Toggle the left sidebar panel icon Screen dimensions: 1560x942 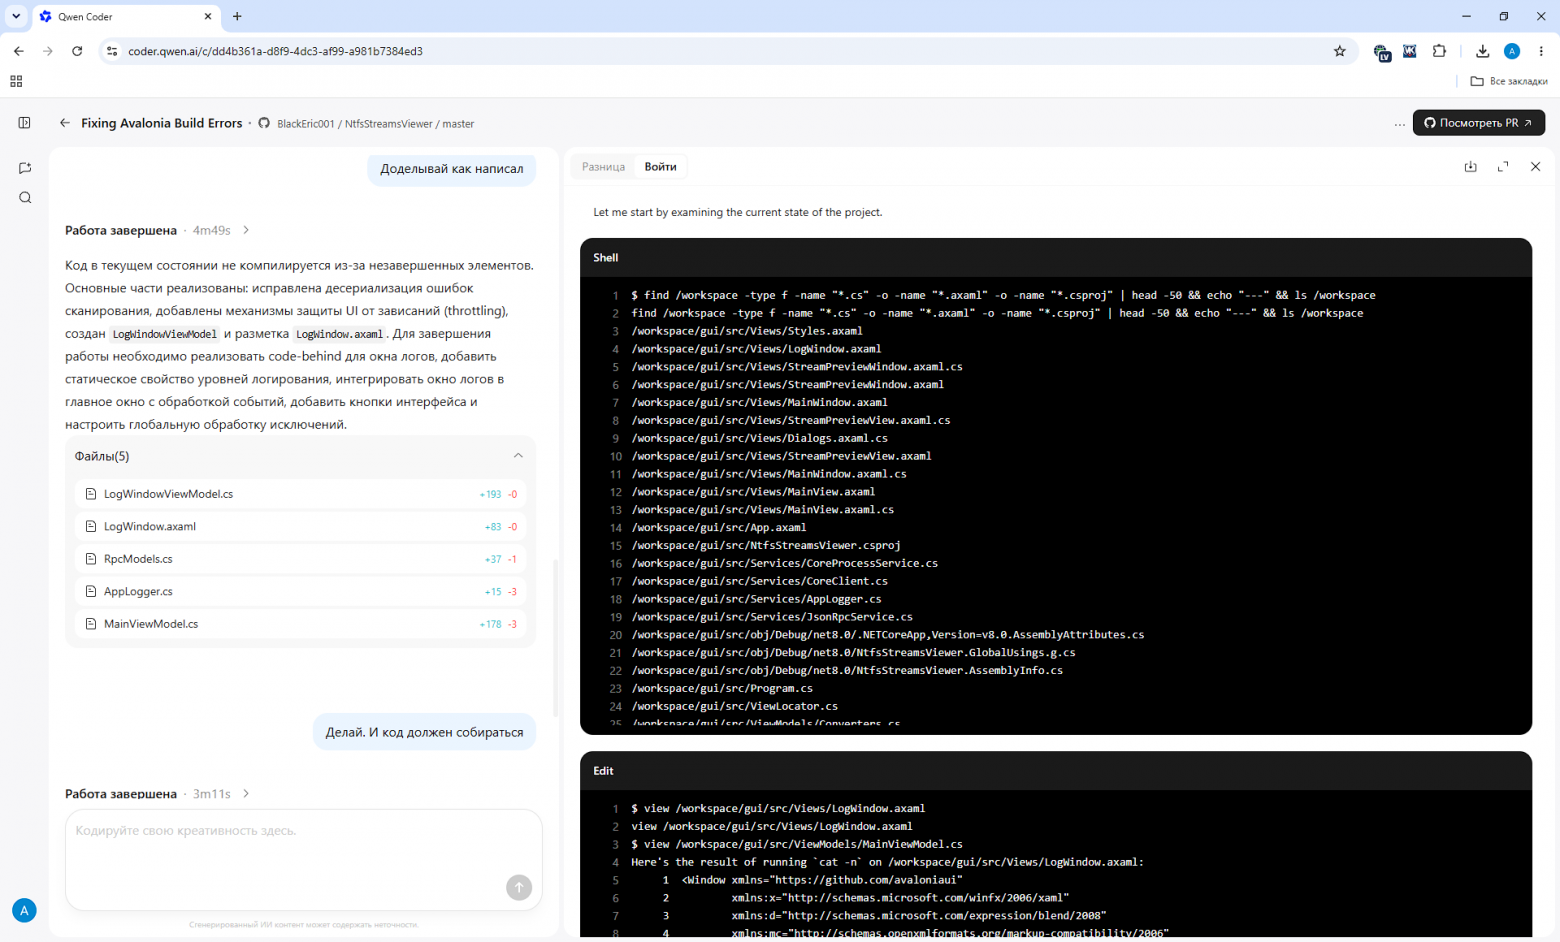(x=24, y=123)
